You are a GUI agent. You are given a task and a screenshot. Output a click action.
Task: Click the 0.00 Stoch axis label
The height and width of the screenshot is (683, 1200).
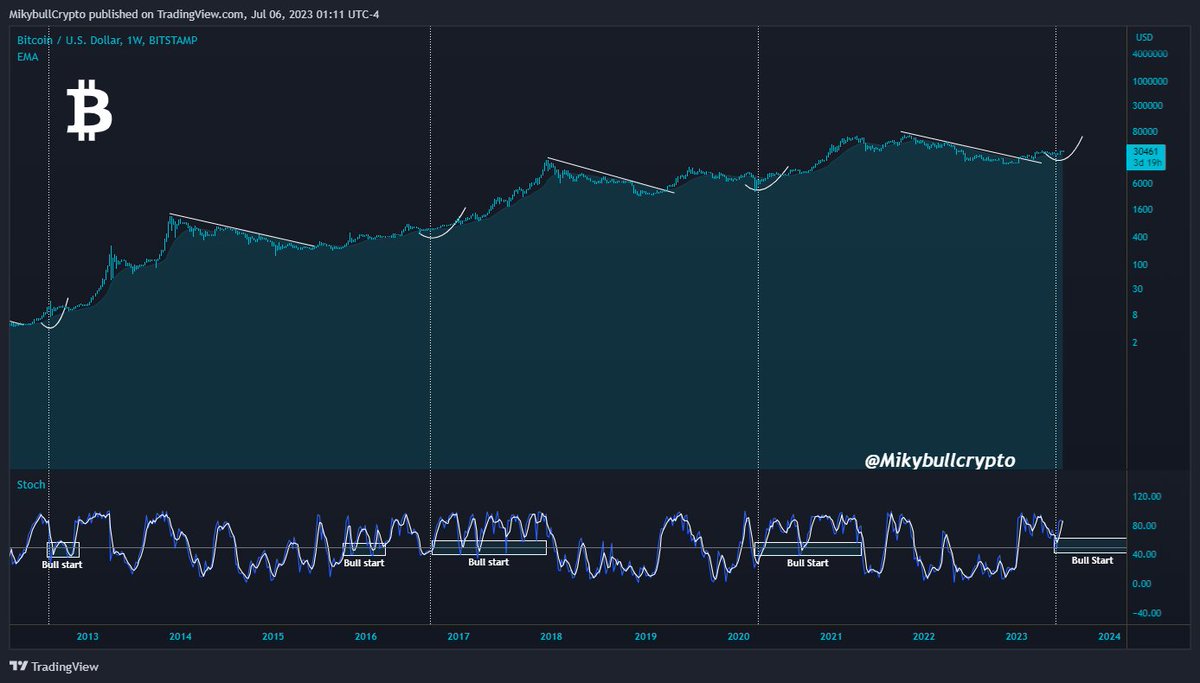(1144, 584)
